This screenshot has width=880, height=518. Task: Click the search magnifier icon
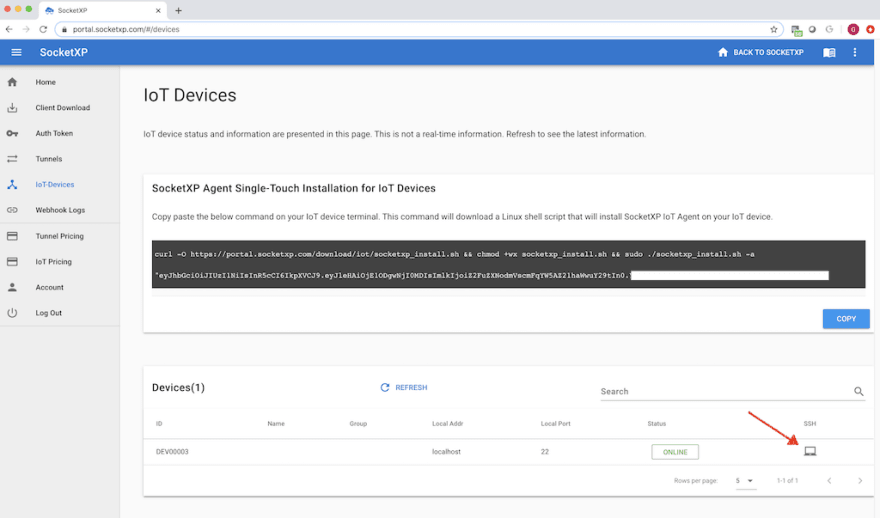[x=859, y=391]
